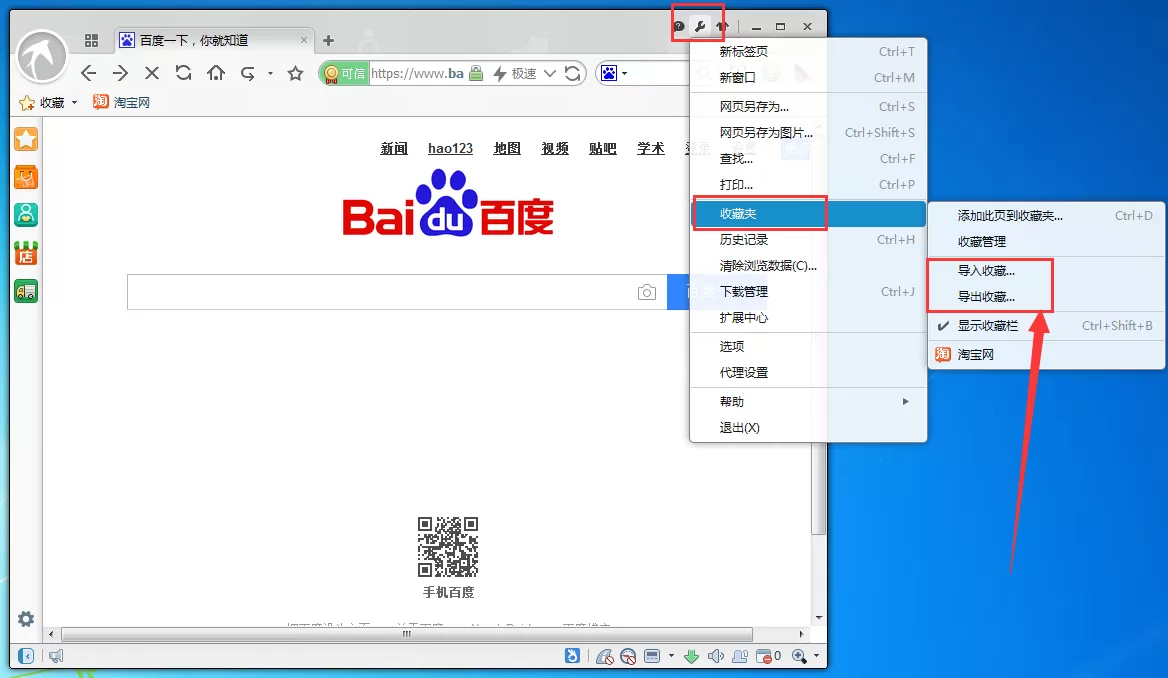The height and width of the screenshot is (678, 1168).
Task: Click refresh icon inside address bar
Action: tap(572, 73)
